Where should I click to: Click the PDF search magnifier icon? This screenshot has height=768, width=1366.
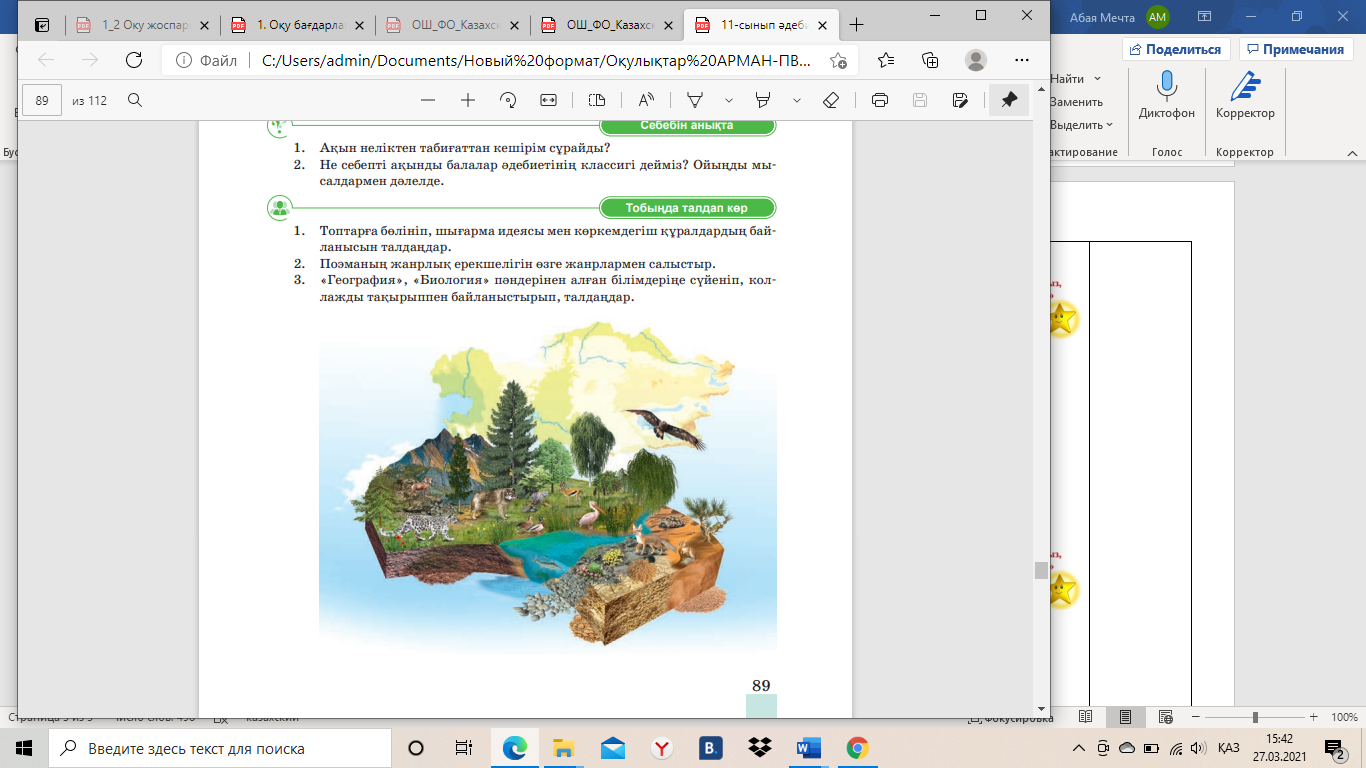(x=135, y=100)
